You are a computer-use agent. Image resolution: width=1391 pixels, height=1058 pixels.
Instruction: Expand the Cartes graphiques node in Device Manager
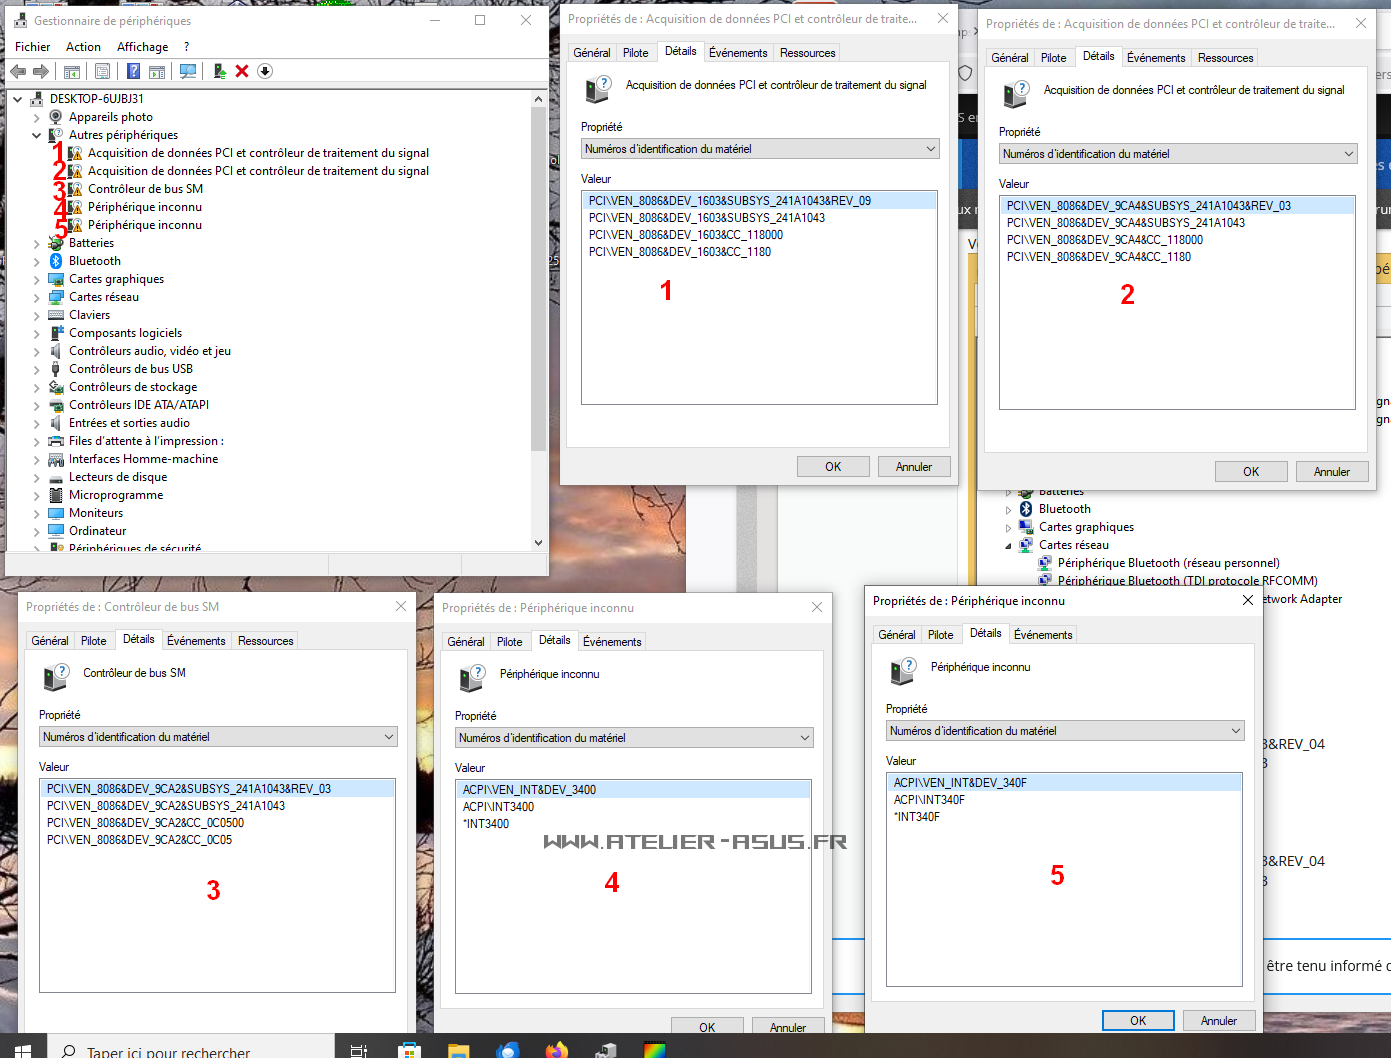(x=37, y=279)
